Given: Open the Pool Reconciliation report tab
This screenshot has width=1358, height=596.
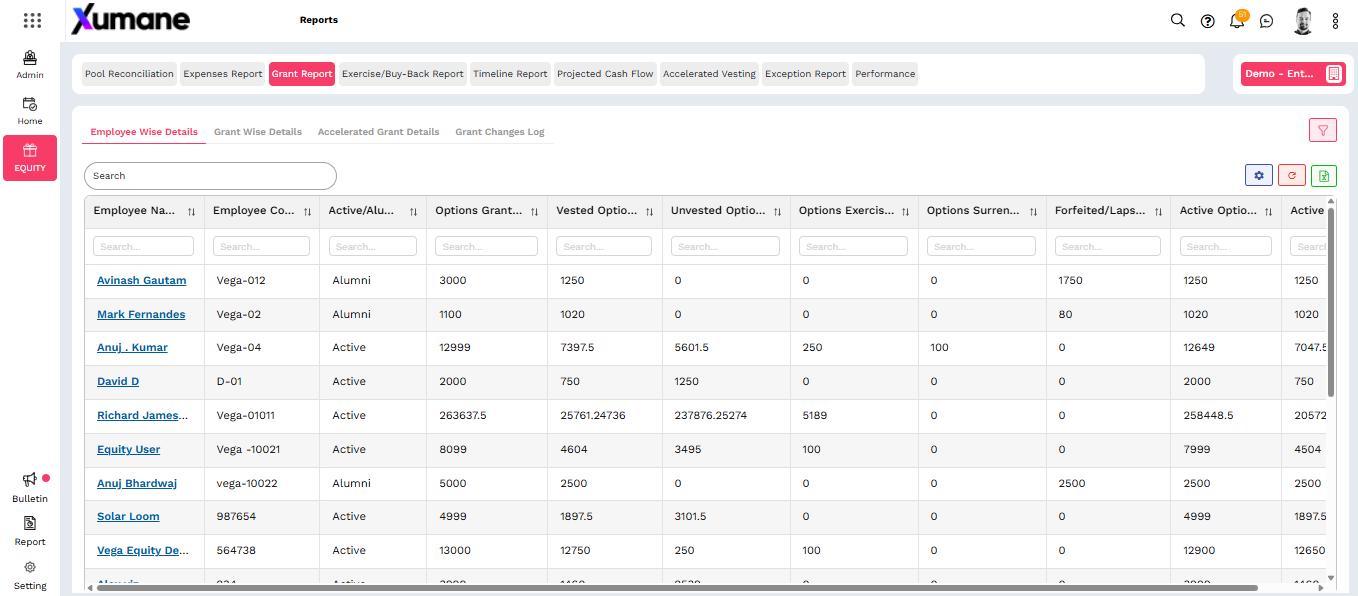Looking at the screenshot, I should click(x=129, y=74).
